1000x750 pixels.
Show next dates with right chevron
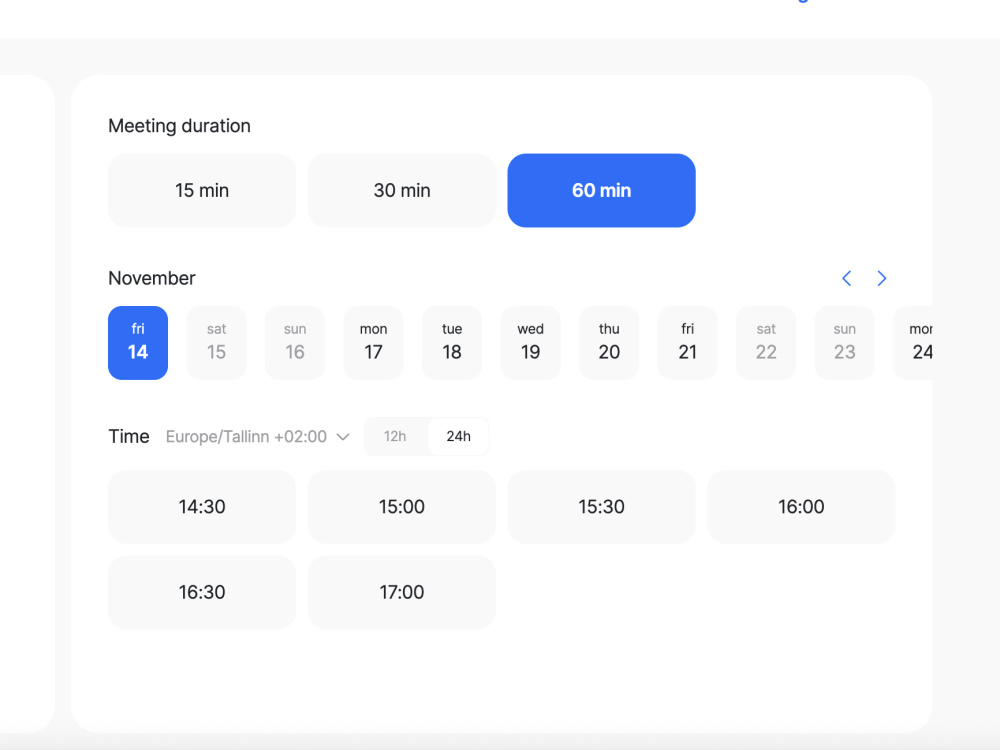click(x=881, y=279)
